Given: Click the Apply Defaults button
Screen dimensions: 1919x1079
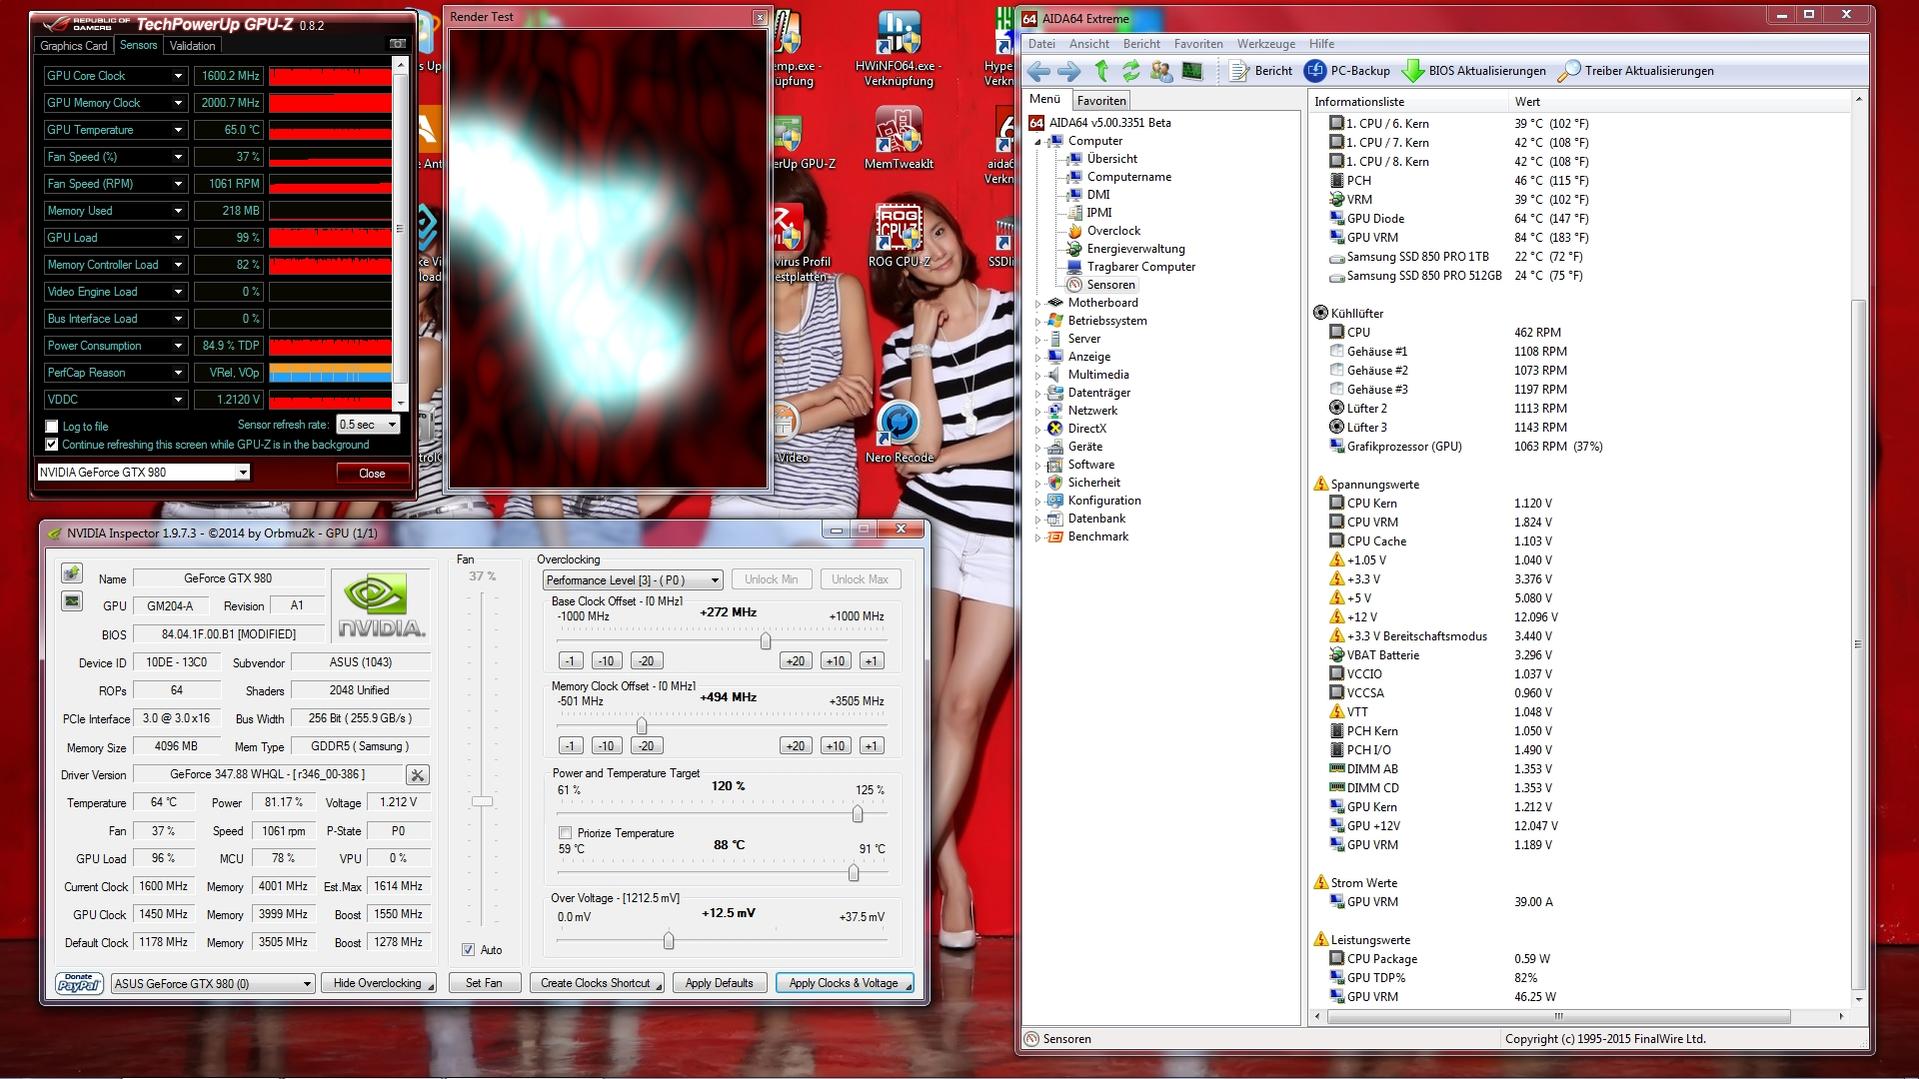Looking at the screenshot, I should pos(719,984).
